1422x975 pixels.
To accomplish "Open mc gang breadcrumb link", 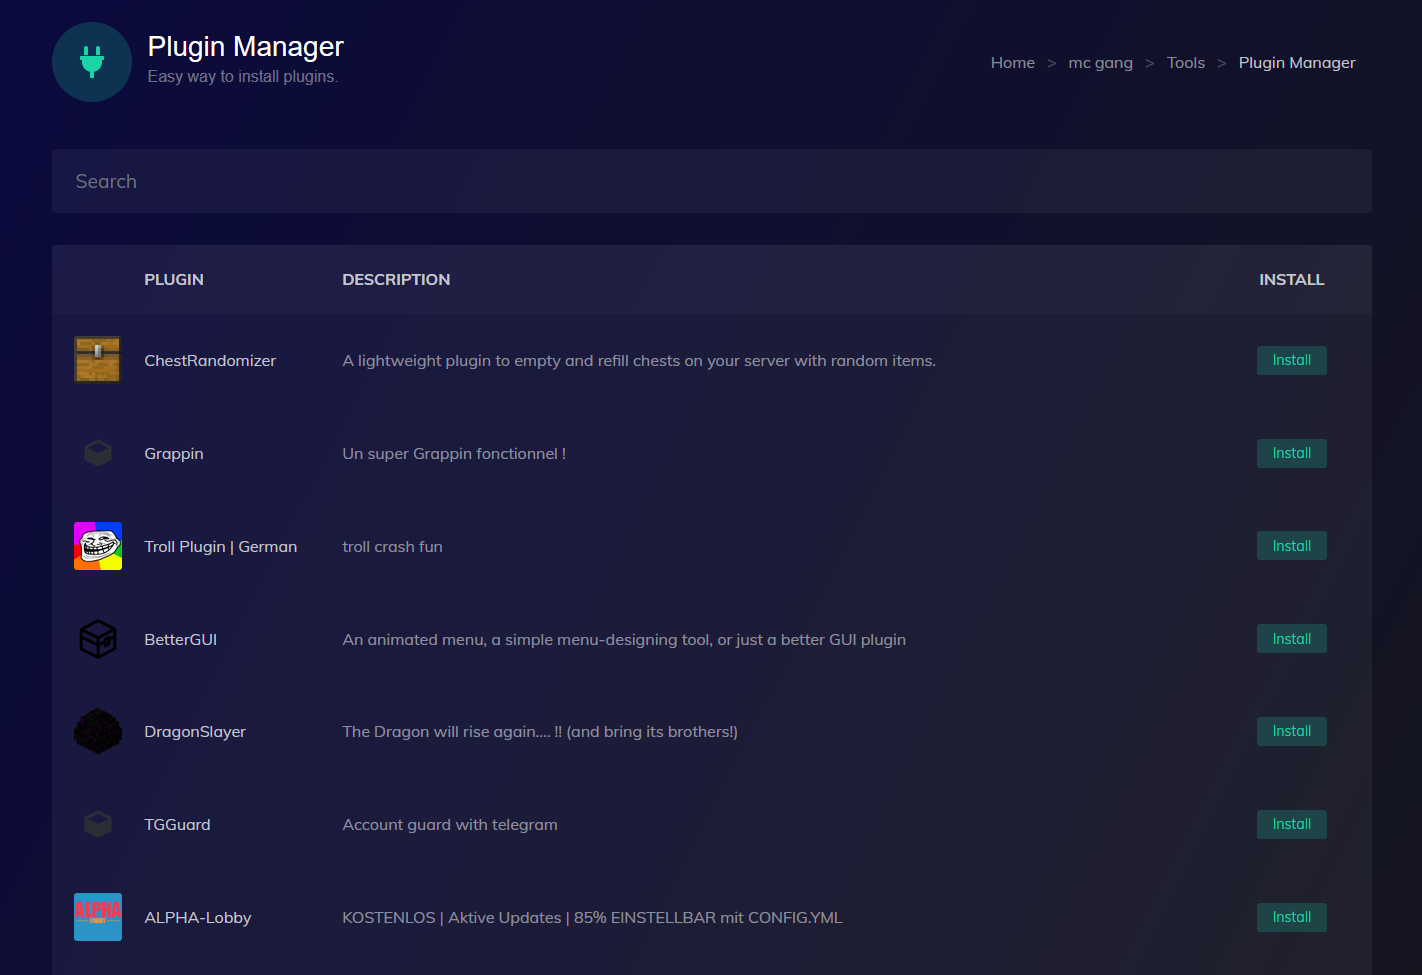I will (x=1100, y=62).
